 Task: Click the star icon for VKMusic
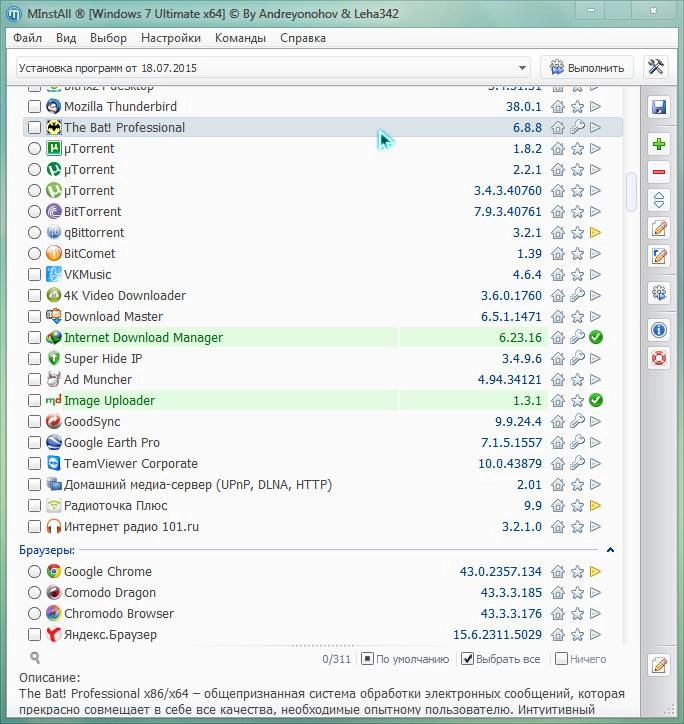(x=577, y=275)
